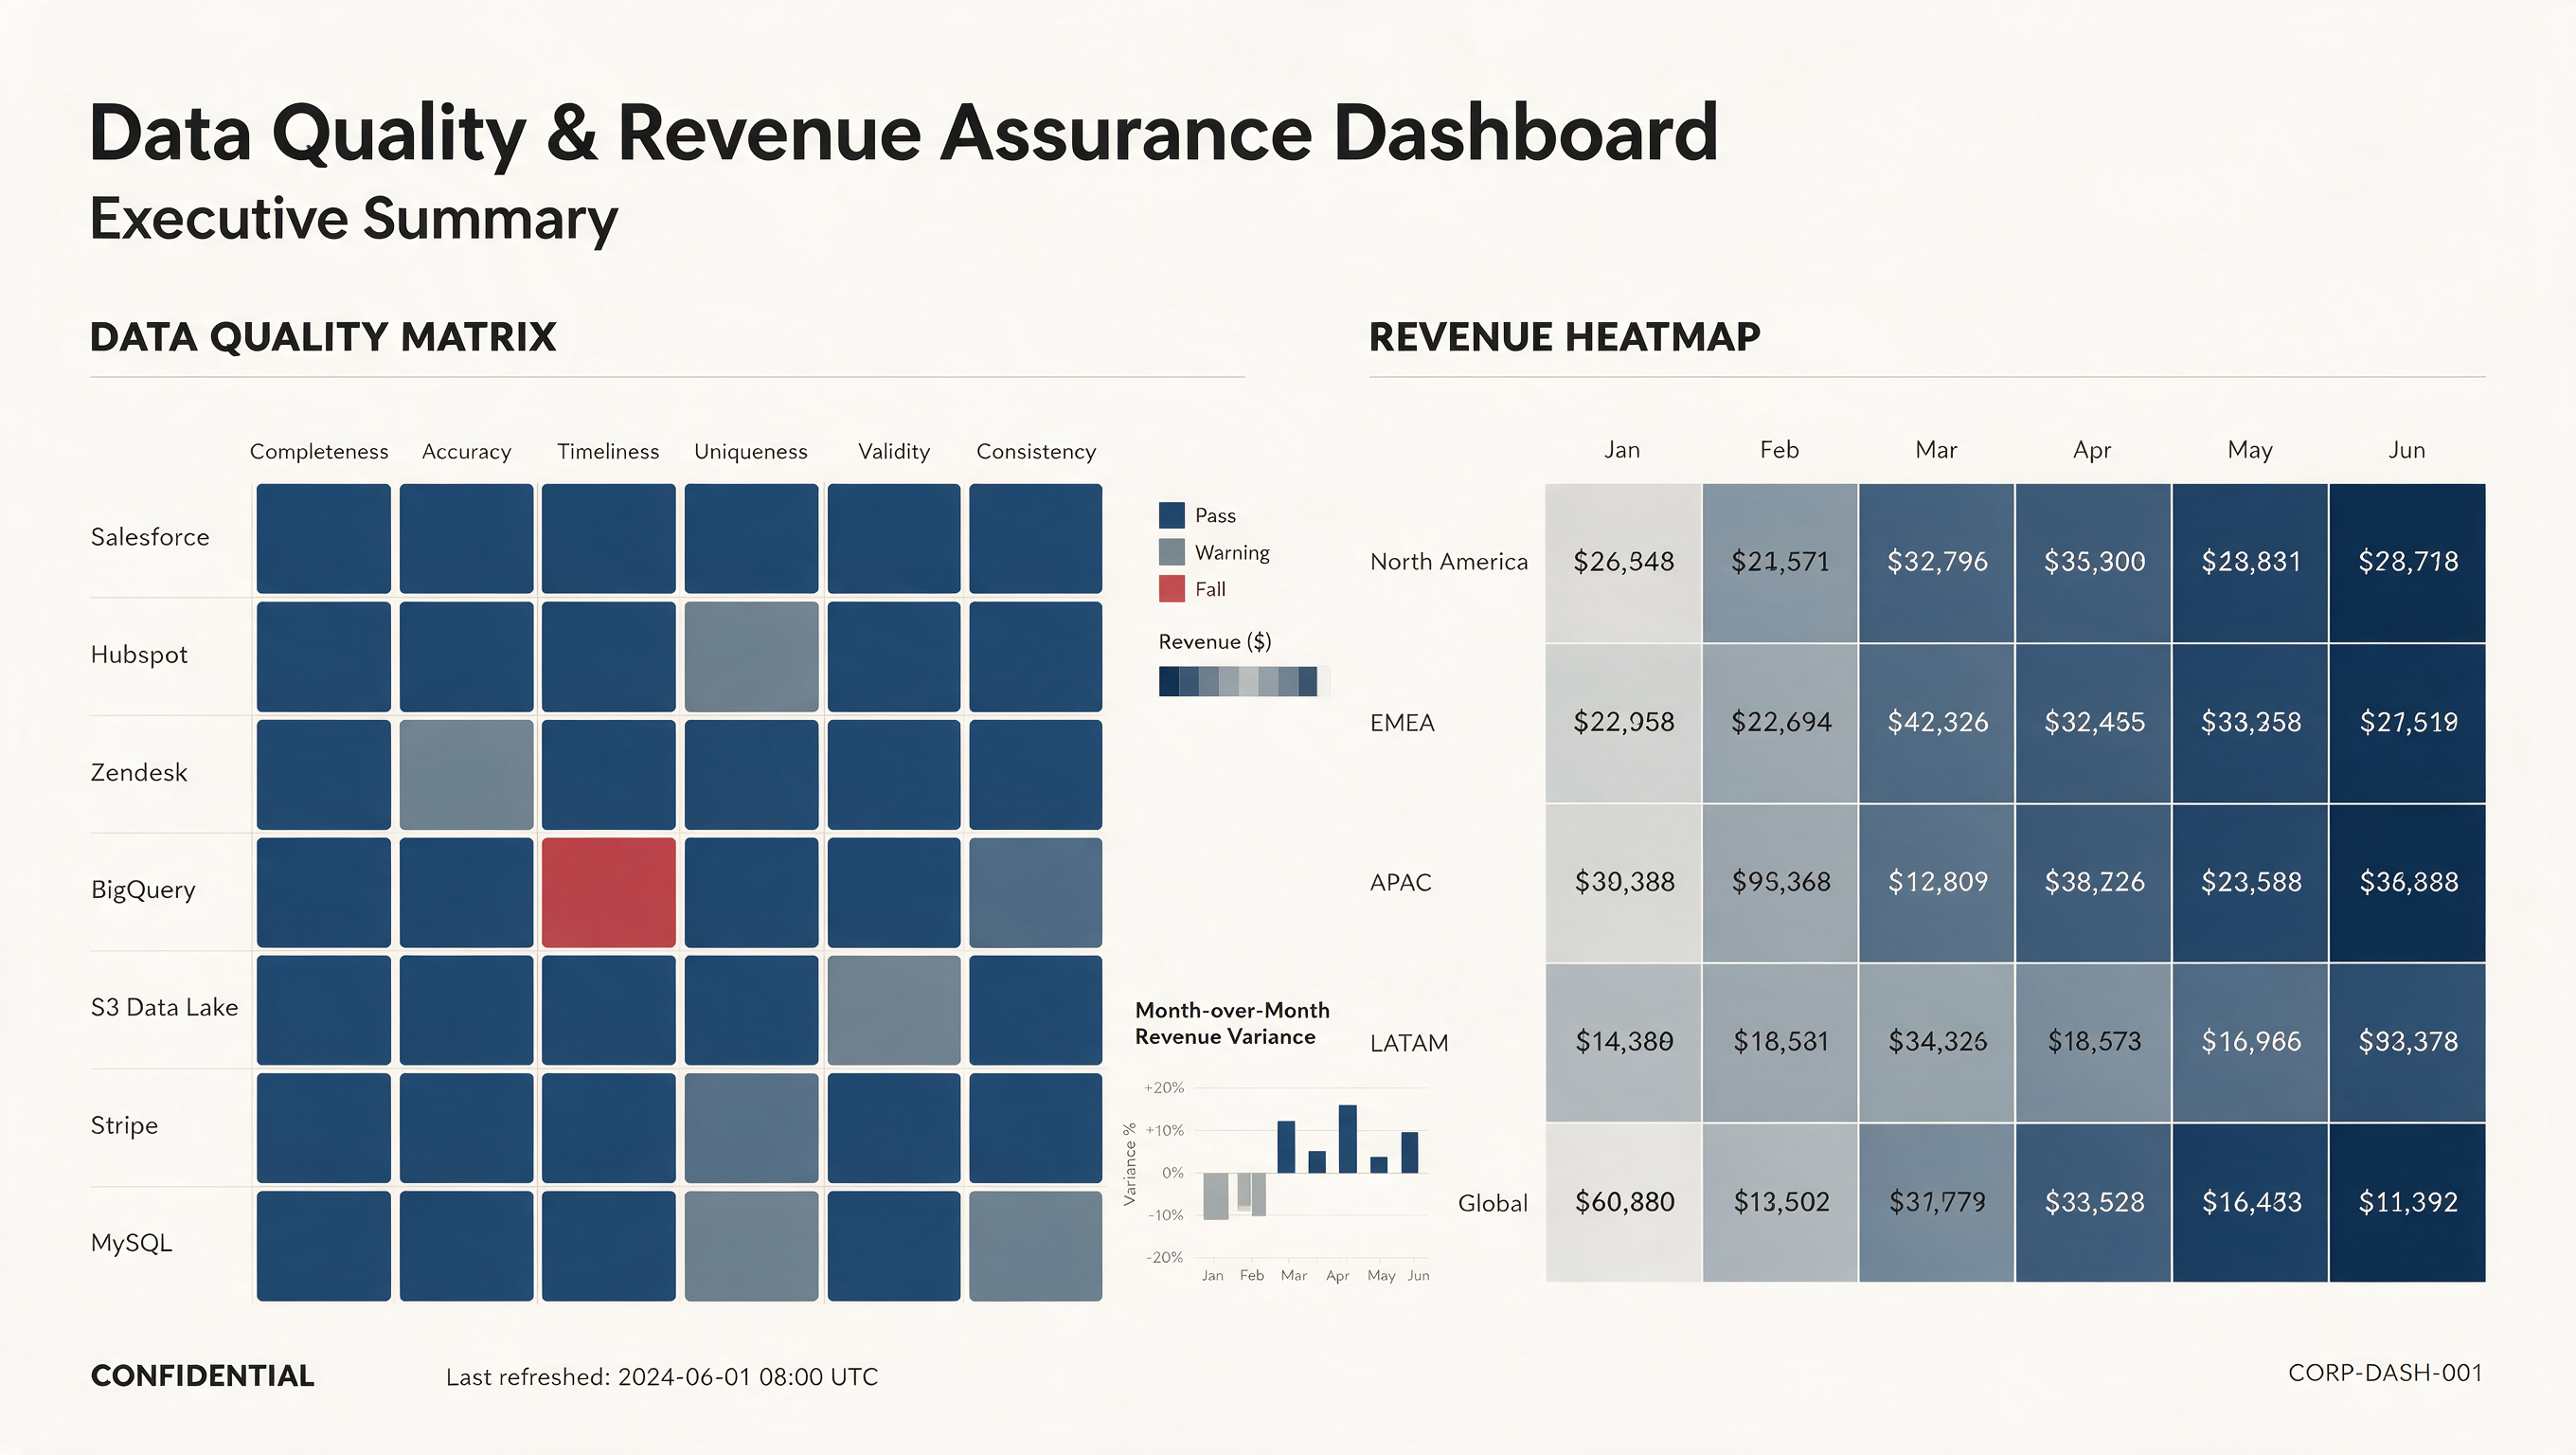Click the North America region label
Viewport: 2576px width, 1455px height.
tap(1449, 562)
